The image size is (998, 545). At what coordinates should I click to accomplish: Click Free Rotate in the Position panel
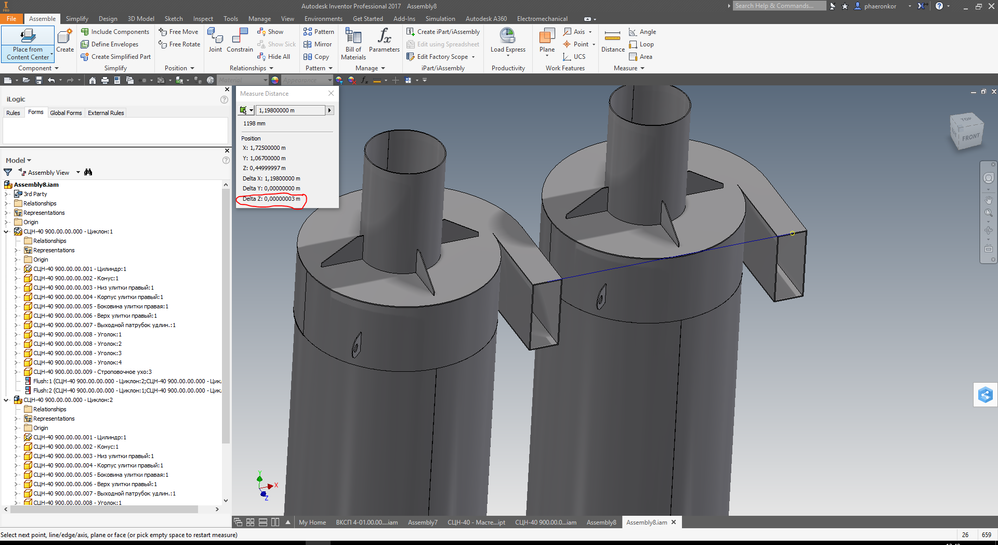pos(179,45)
